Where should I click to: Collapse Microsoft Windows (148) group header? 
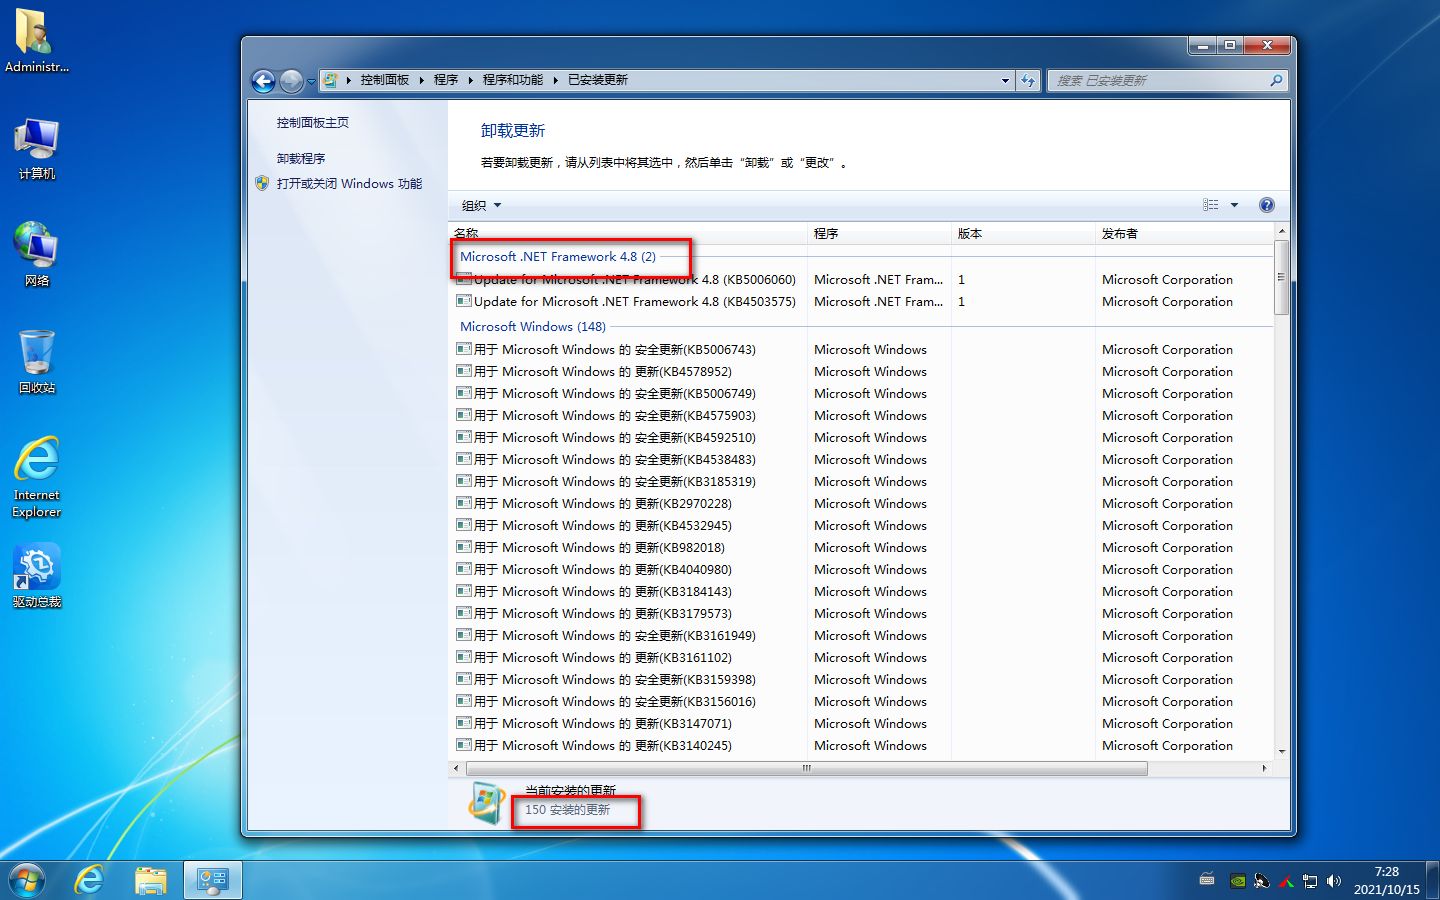click(x=533, y=327)
